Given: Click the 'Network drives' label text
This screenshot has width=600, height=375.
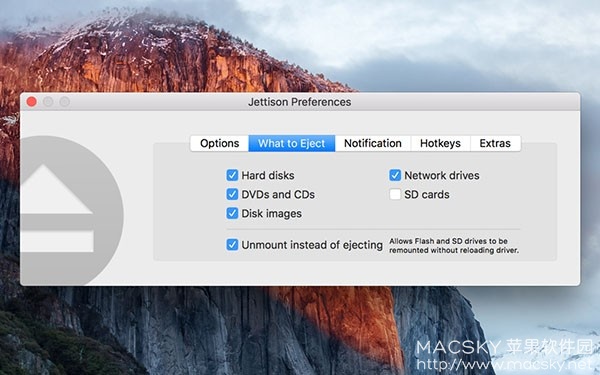Looking at the screenshot, I should (442, 176).
